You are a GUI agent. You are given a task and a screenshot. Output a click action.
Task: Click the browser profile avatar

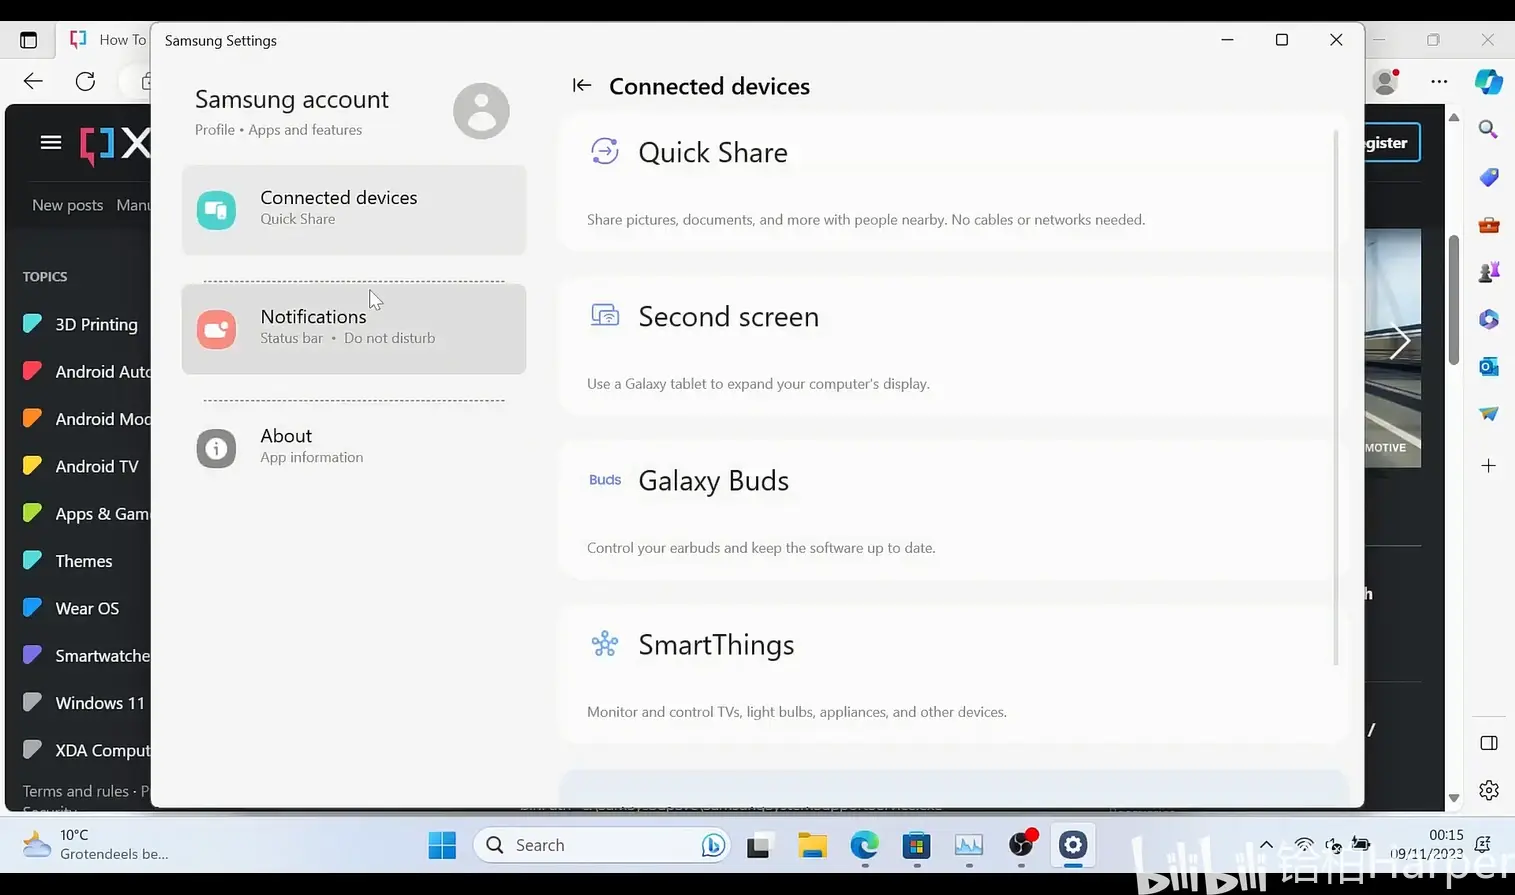tap(1385, 81)
